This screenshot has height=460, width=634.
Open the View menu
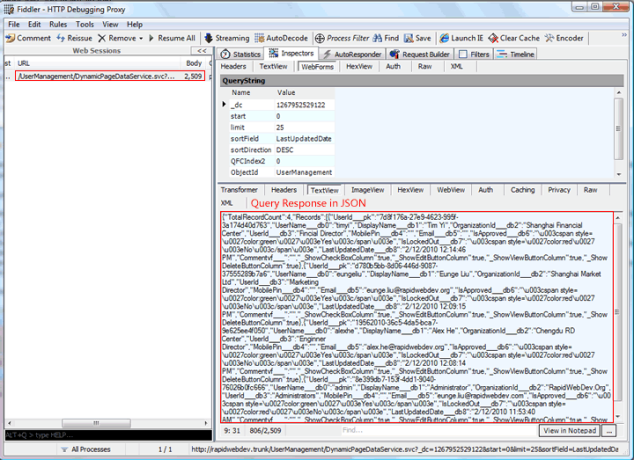click(x=110, y=24)
